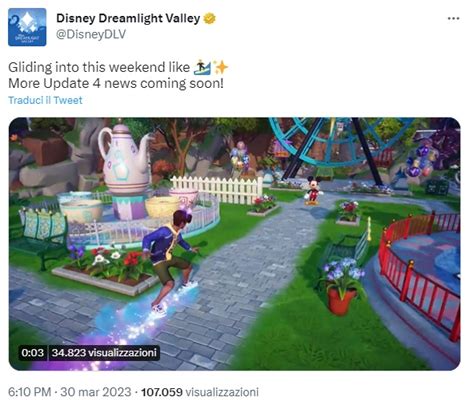Click Traduci il Tweet to translate
This screenshot has height=409, width=474.
click(x=45, y=100)
